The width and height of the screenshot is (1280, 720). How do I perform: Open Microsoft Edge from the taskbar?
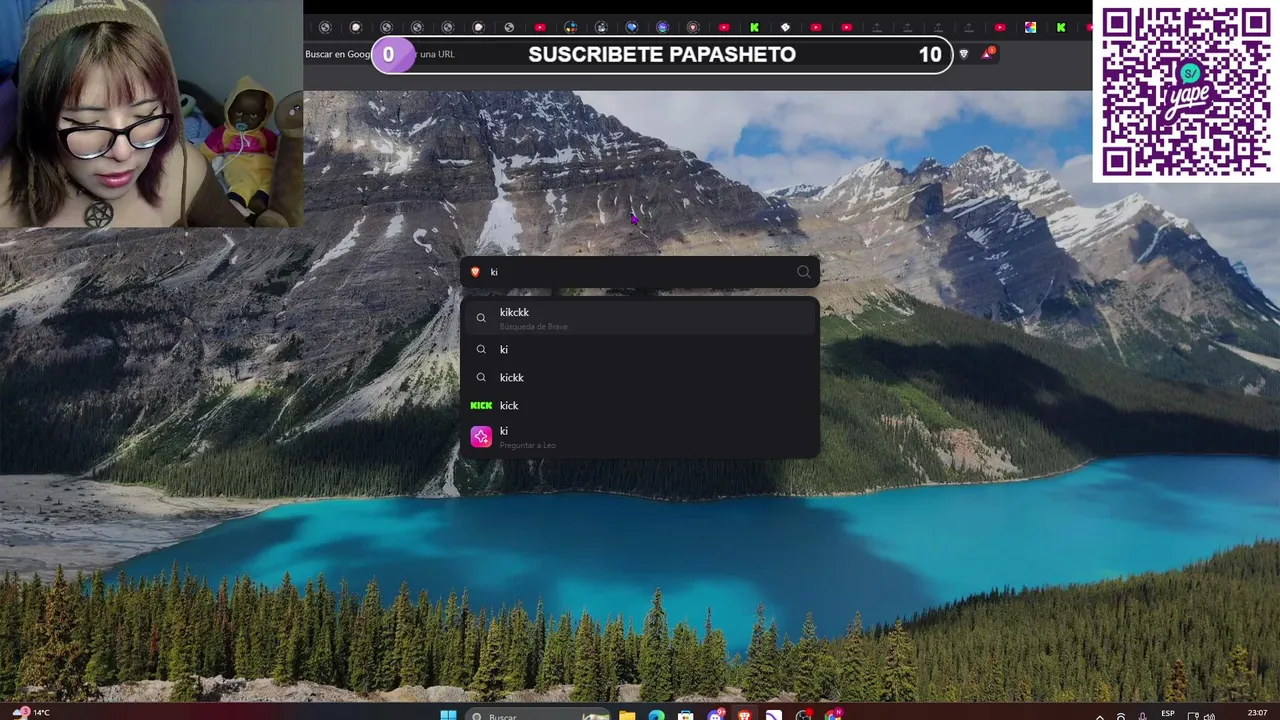tap(656, 714)
